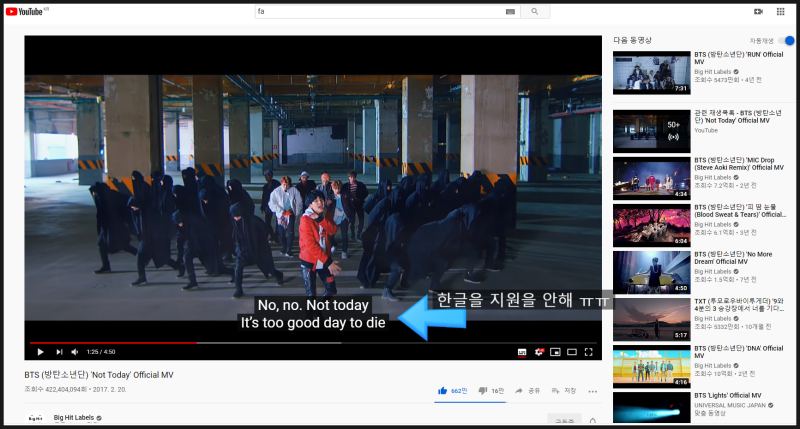Toggle the autoplay (자동재생) switch
The image size is (800, 429).
coord(787,41)
